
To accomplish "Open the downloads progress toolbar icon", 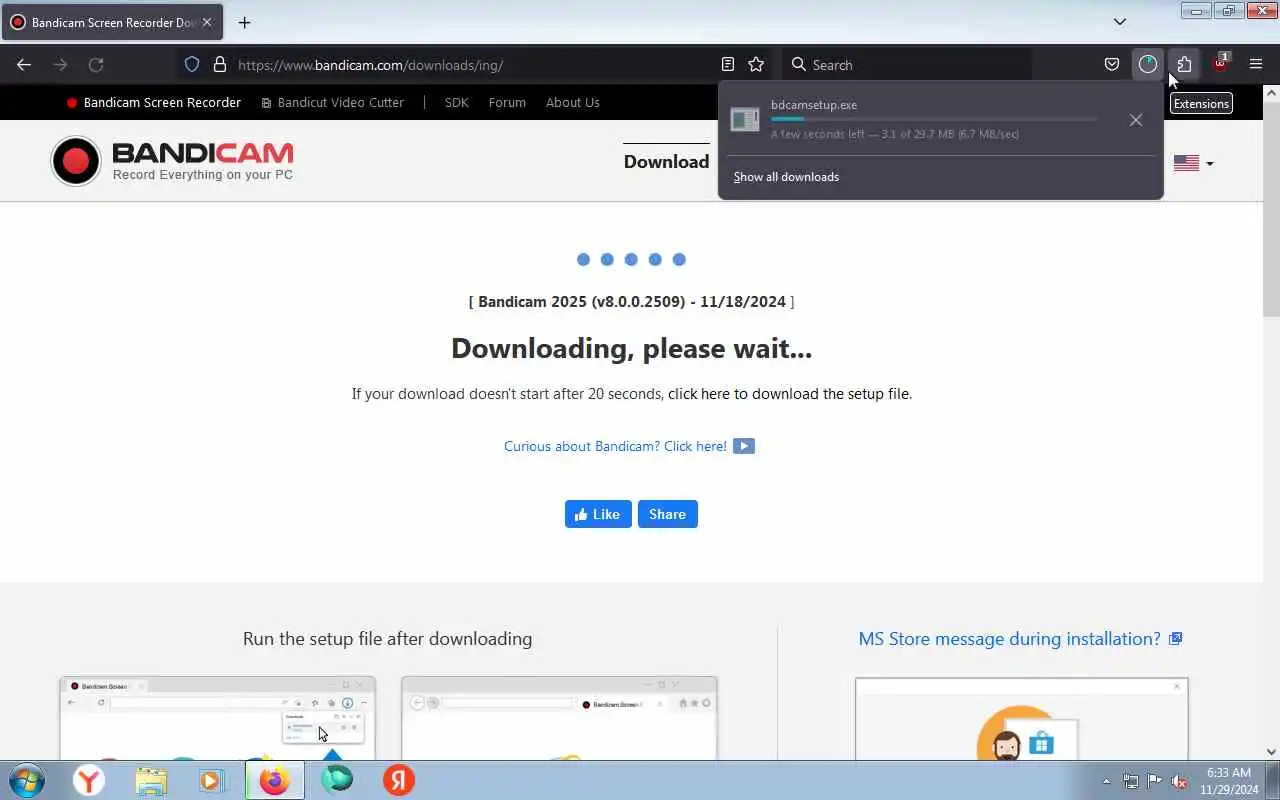I will point(1148,65).
